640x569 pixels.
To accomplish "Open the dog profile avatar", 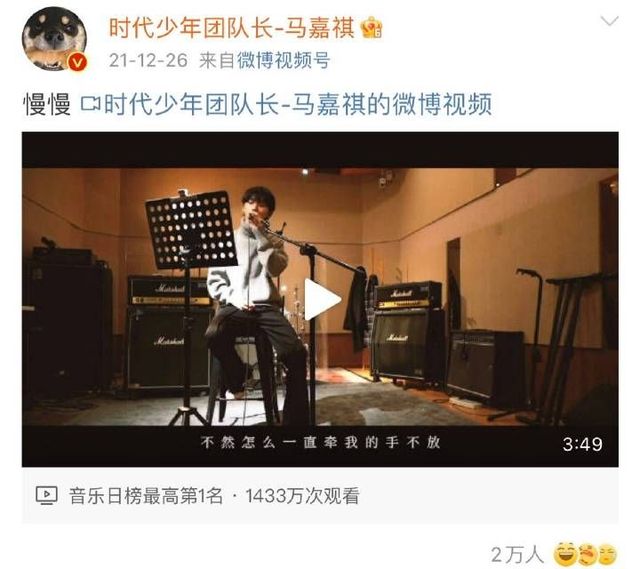I will tap(54, 39).
